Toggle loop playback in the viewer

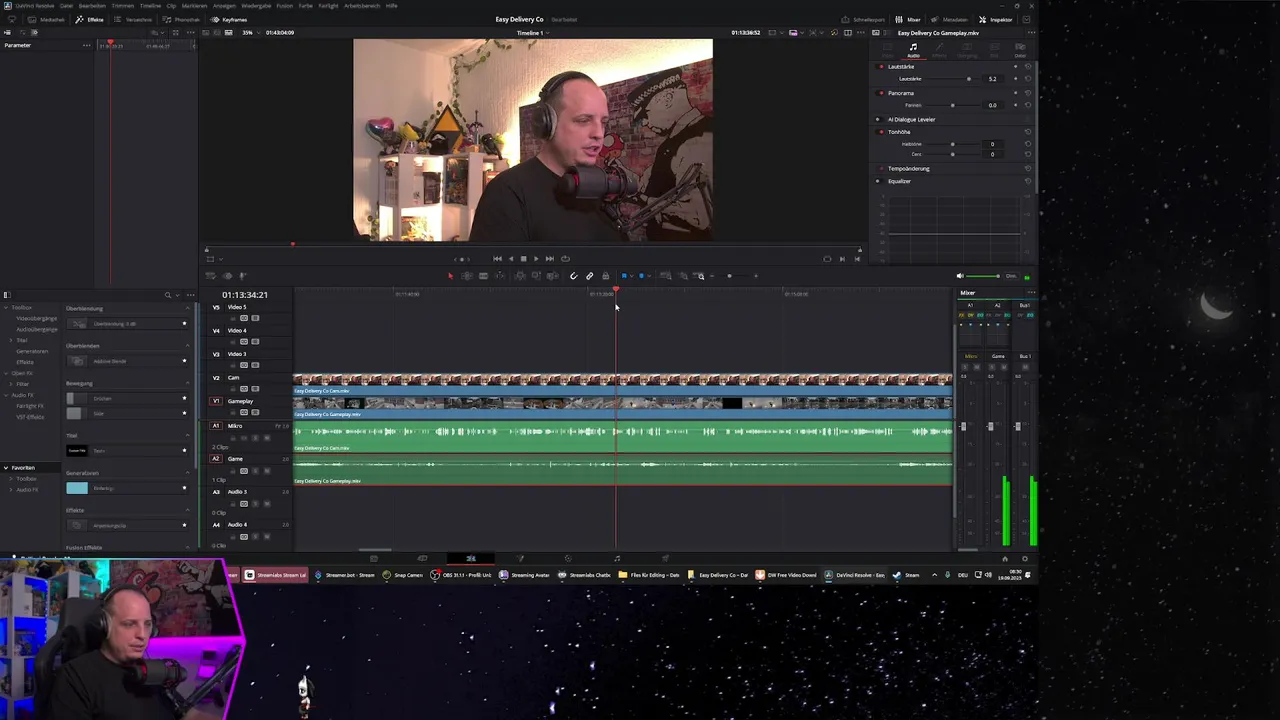[x=565, y=259]
